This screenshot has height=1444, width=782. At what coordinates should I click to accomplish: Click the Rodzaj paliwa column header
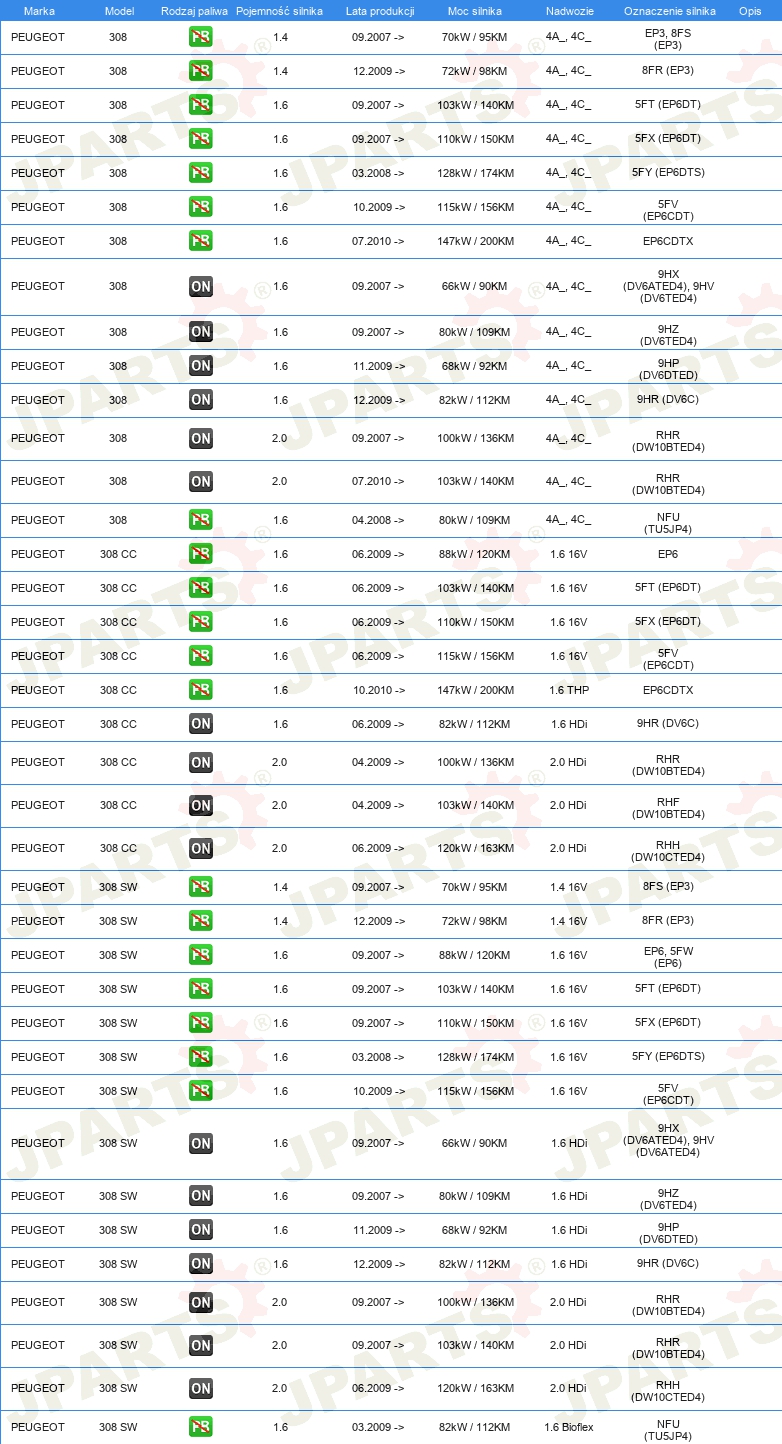[x=194, y=10]
